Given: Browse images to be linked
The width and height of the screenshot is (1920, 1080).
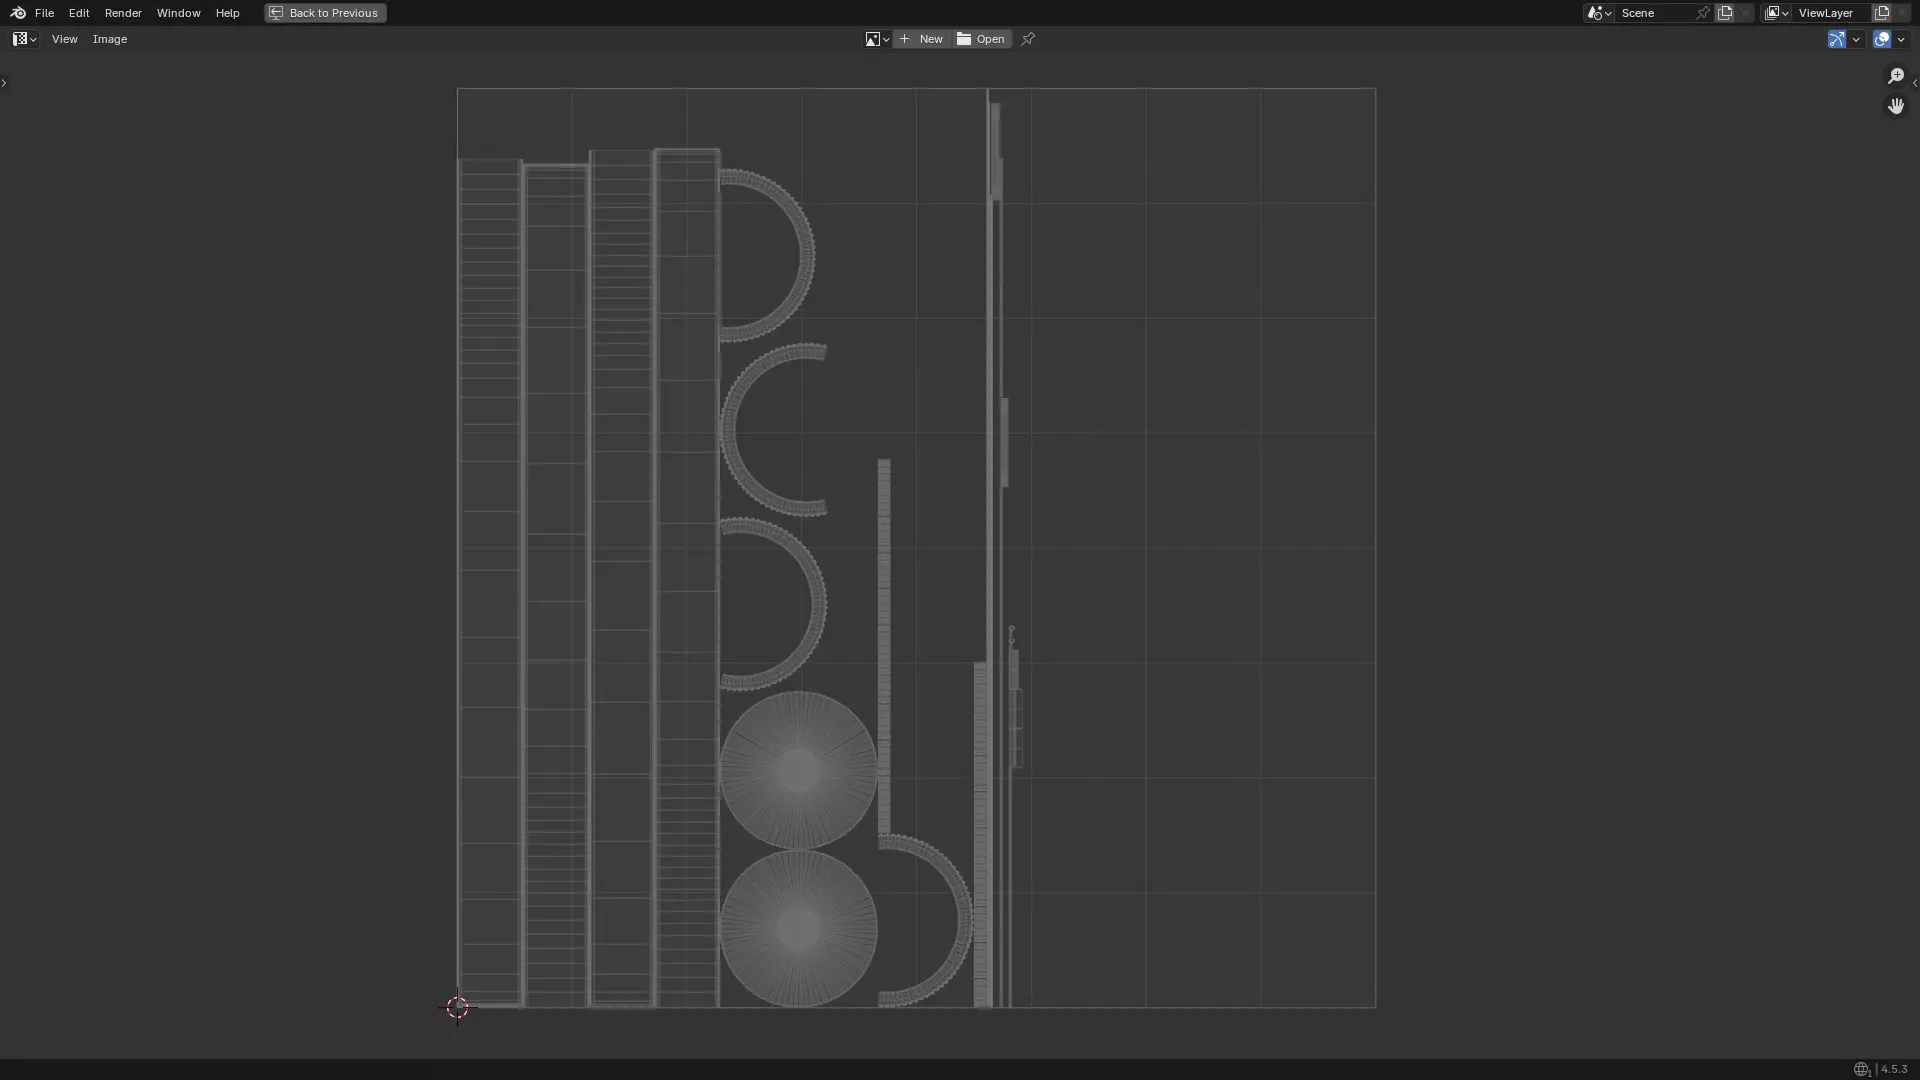Looking at the screenshot, I should (x=877, y=39).
